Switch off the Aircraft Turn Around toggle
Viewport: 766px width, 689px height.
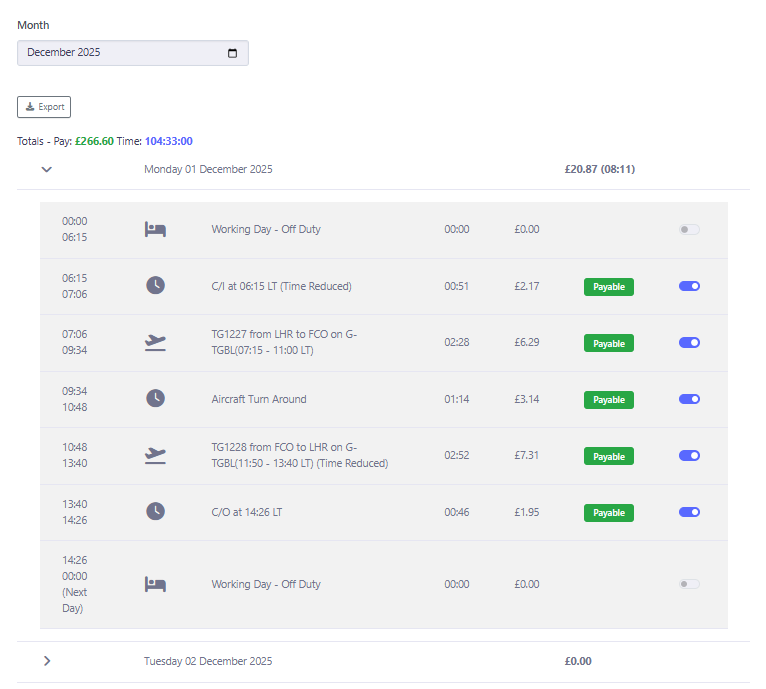click(689, 399)
